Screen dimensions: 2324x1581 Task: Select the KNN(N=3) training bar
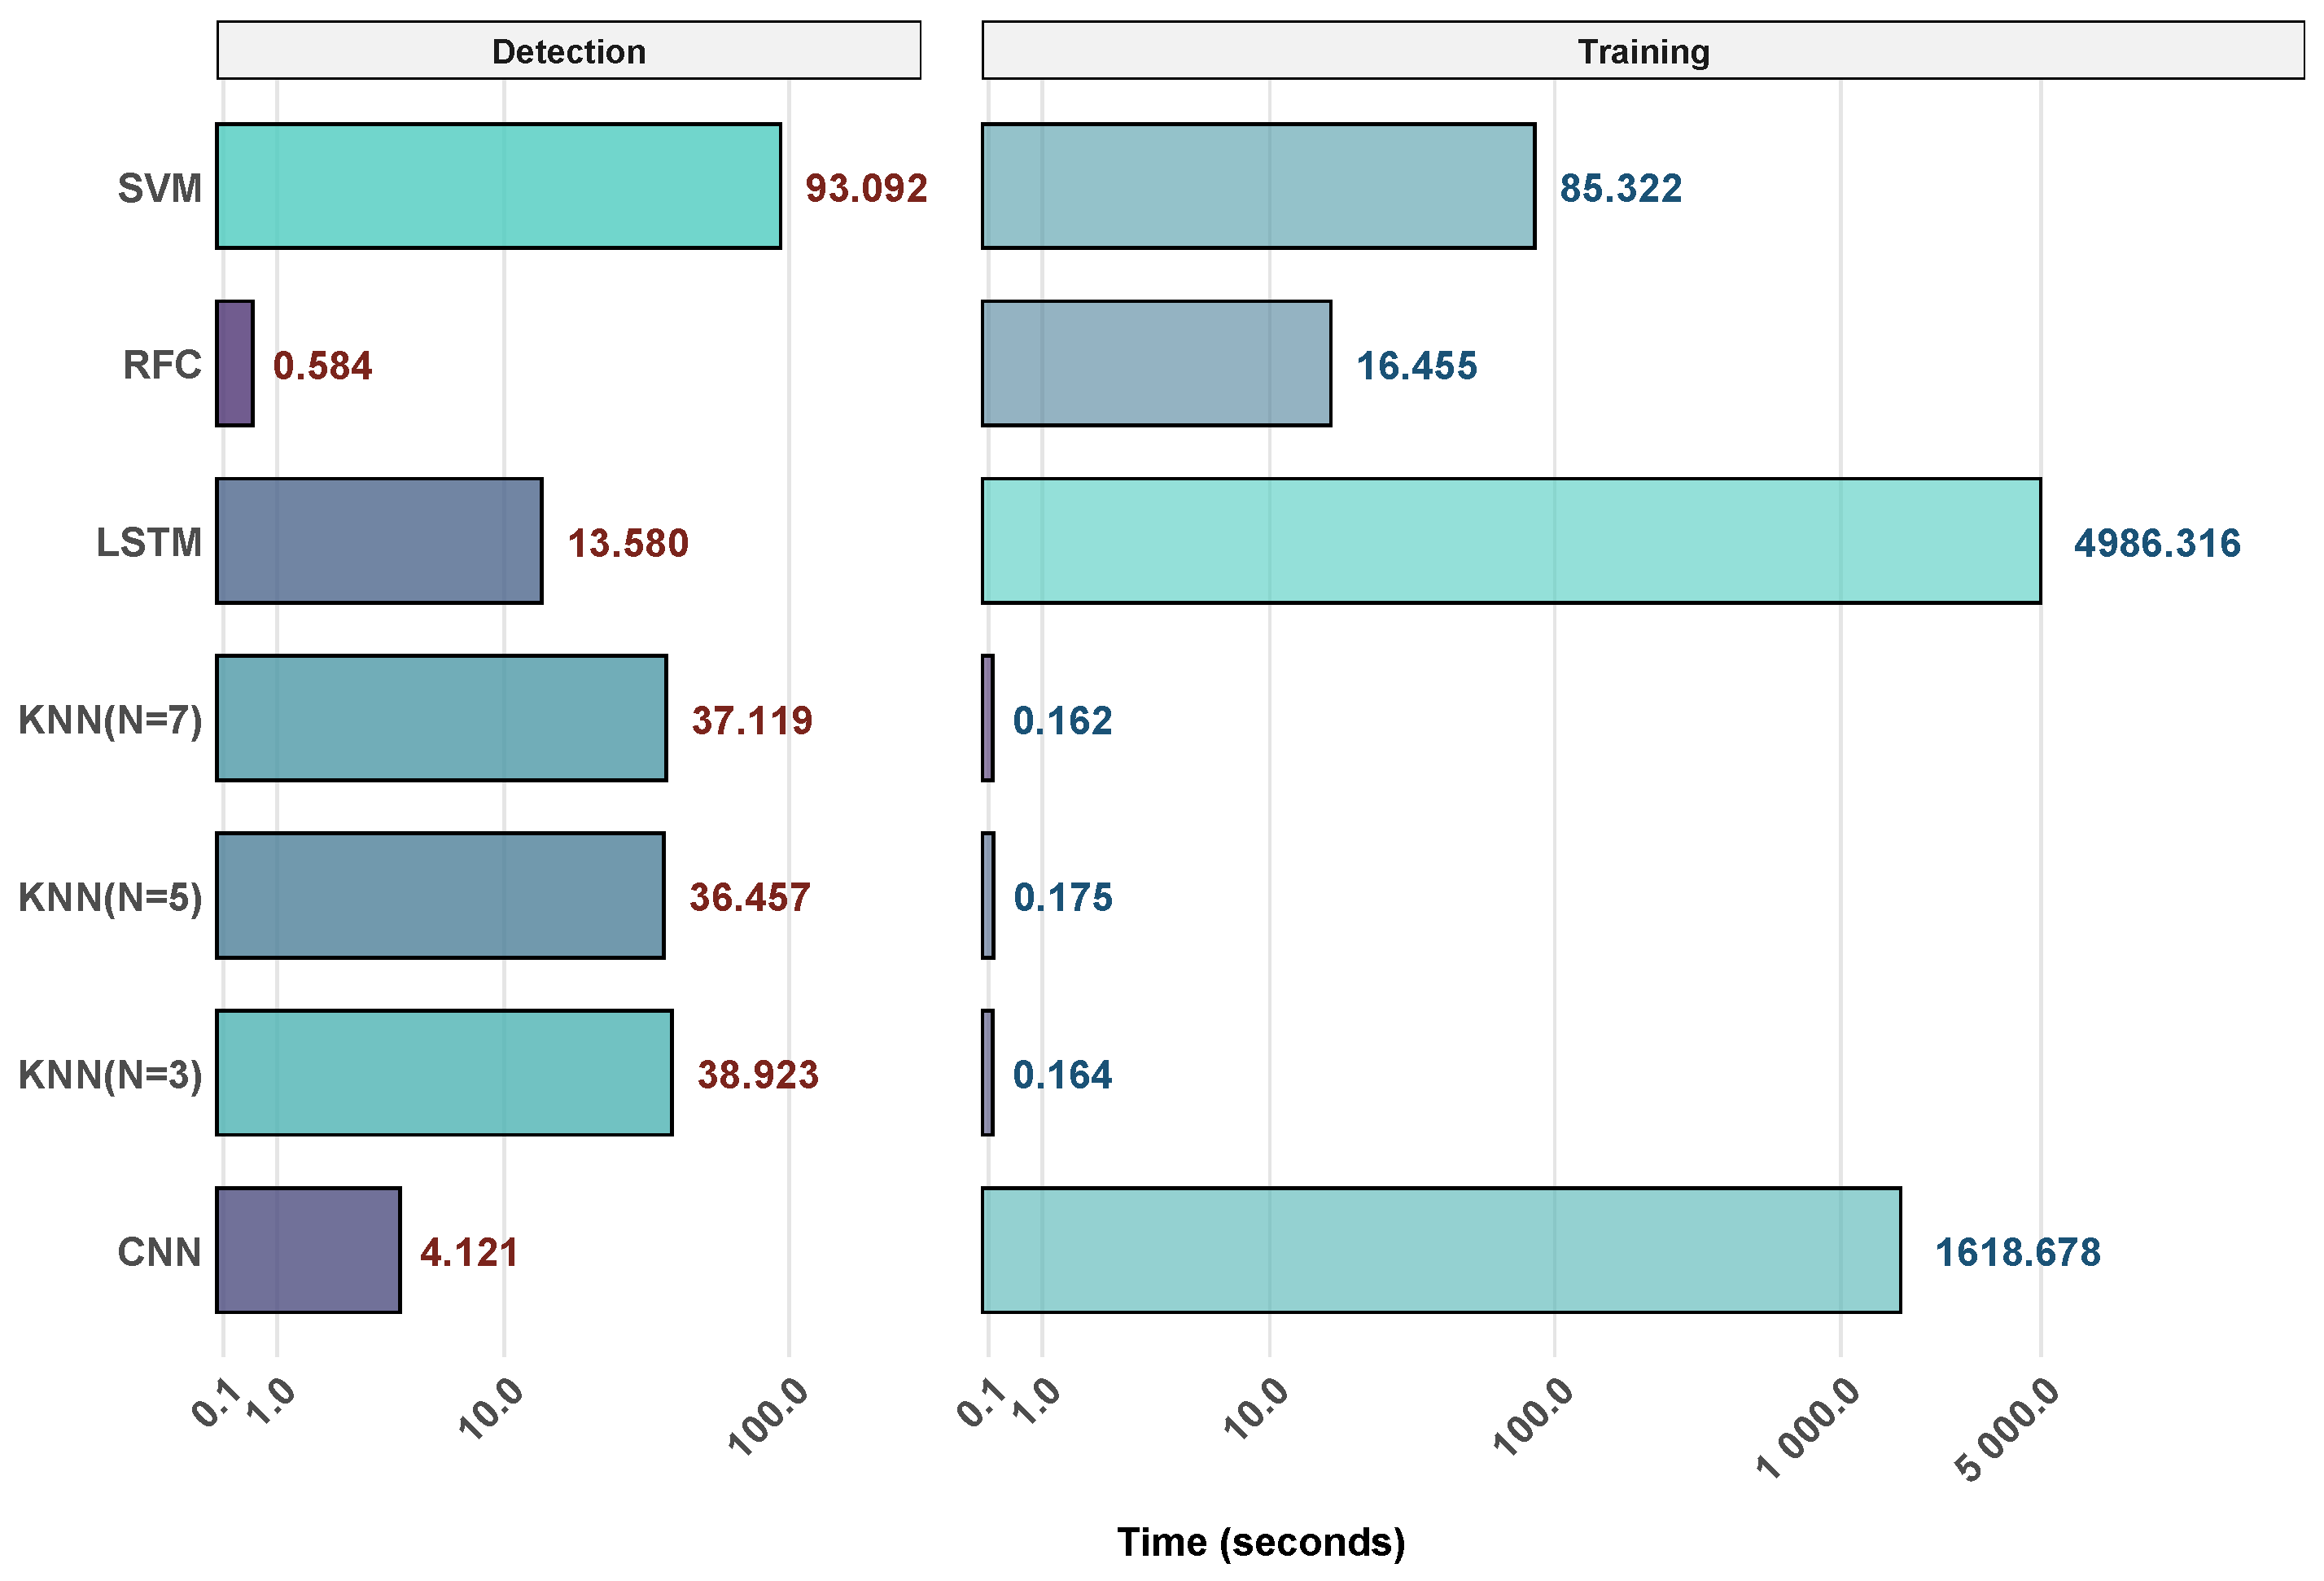point(988,1072)
